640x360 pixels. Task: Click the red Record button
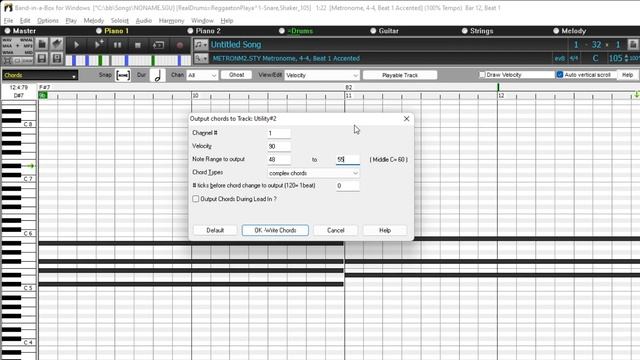pyautogui.click(x=180, y=45)
